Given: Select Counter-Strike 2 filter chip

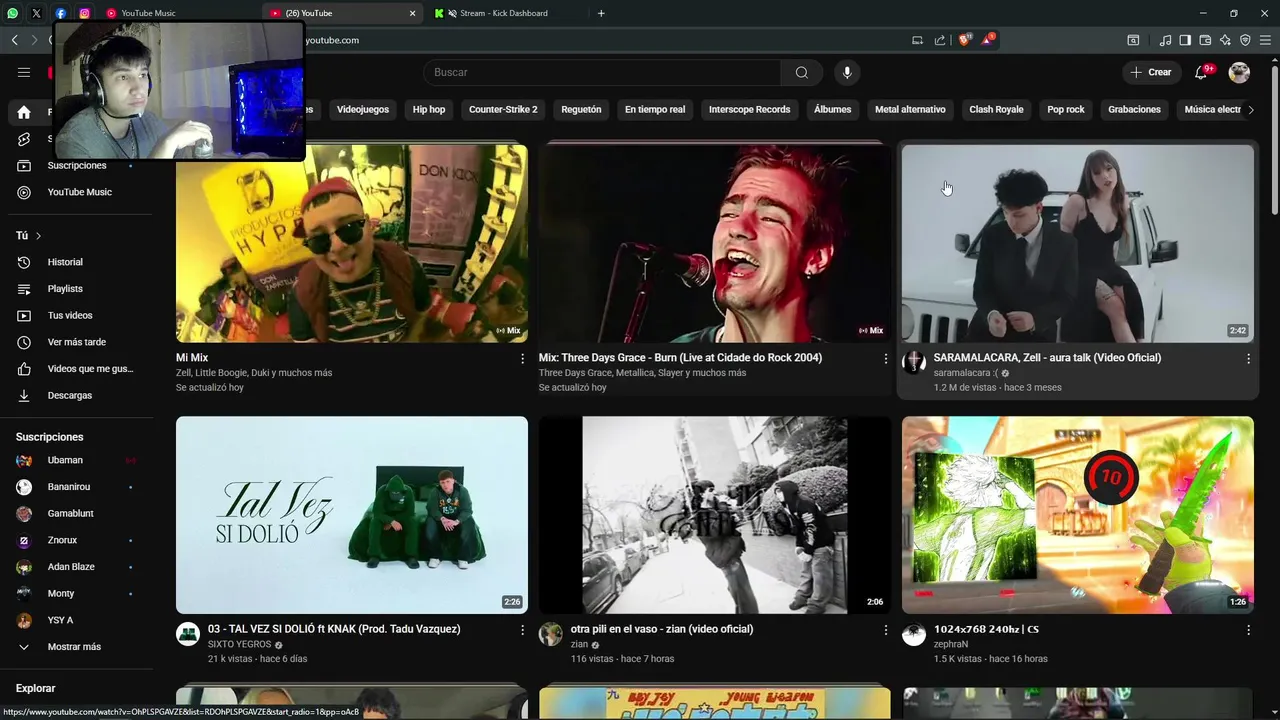Looking at the screenshot, I should tap(503, 110).
